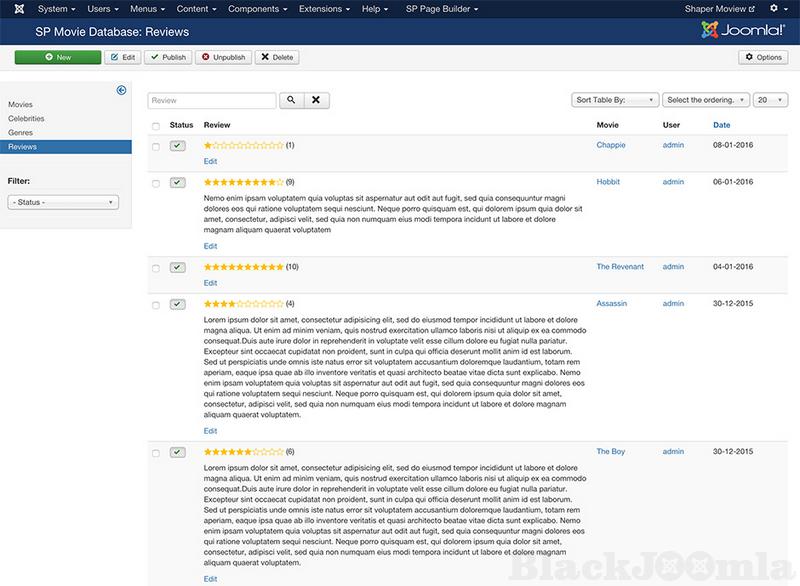Click the magnifier search button

pos(290,100)
